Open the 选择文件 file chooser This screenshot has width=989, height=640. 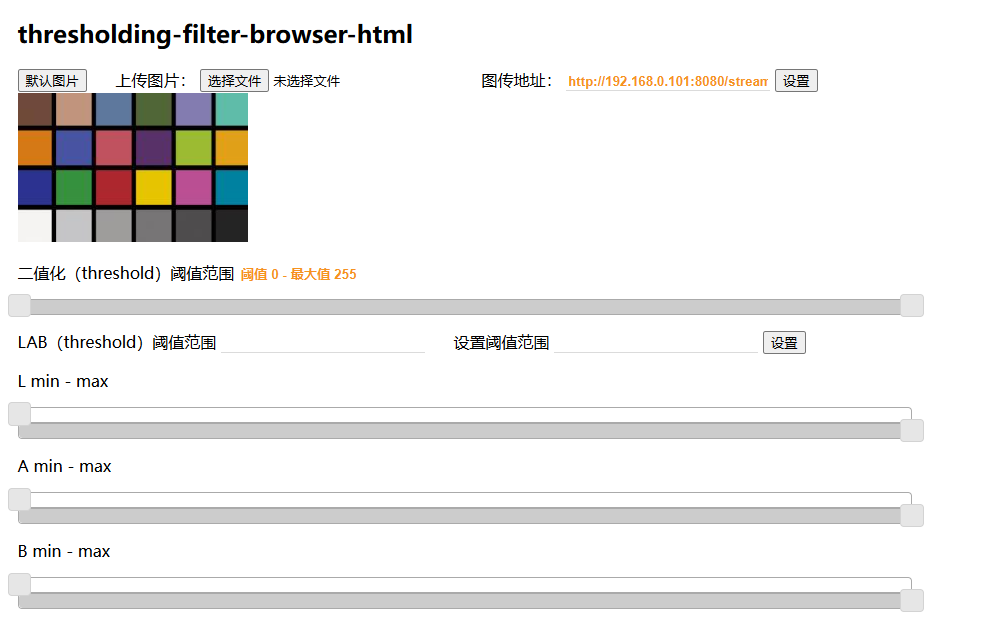(234, 81)
